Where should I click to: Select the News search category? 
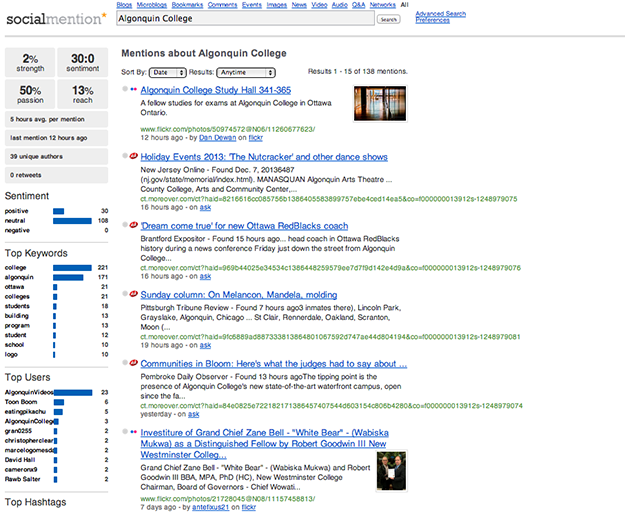tap(299, 5)
